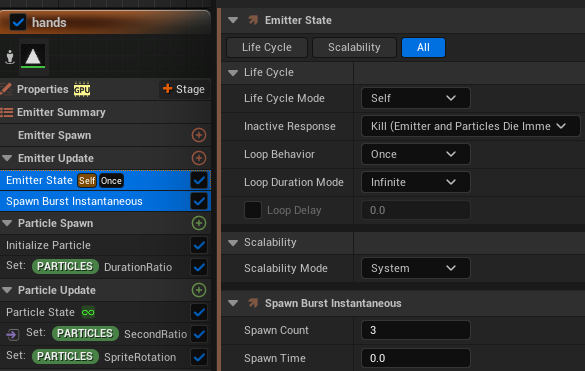585x371 pixels.
Task: Select the DurationRatio parameter label
Action: (x=138, y=267)
